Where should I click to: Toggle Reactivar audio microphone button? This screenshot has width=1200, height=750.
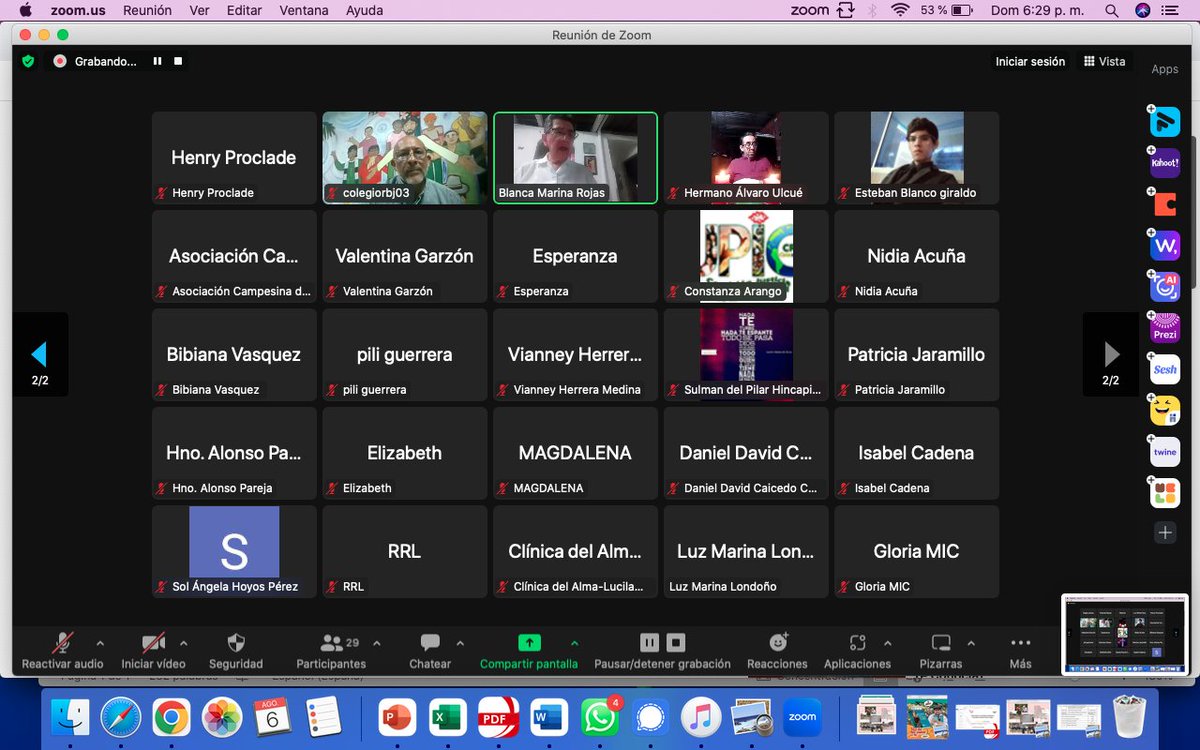click(63, 651)
